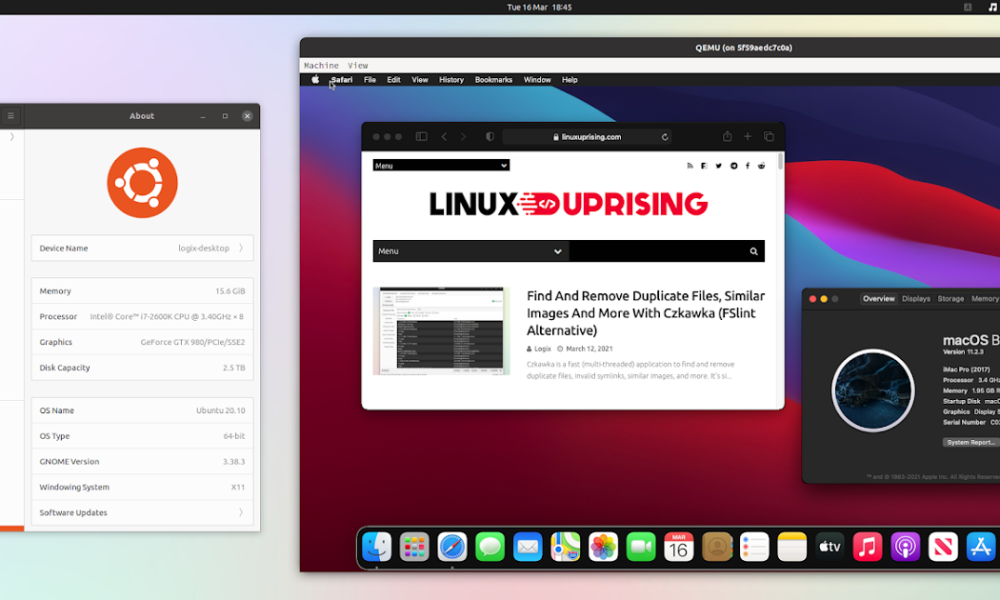Open the Bookmarks menu
Viewport: 1000px width, 600px height.
[x=494, y=80]
